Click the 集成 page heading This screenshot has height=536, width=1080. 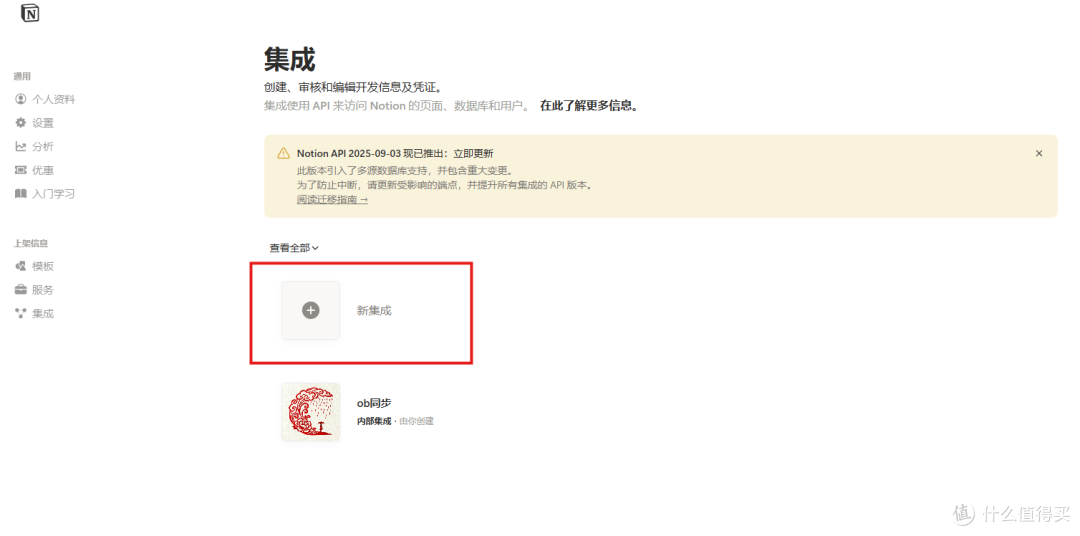[289, 60]
